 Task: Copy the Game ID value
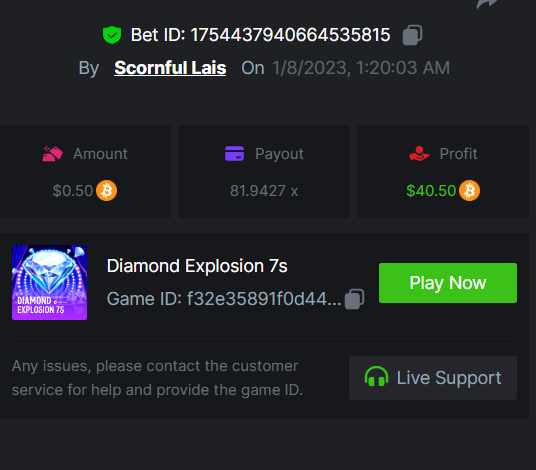pyautogui.click(x=354, y=299)
